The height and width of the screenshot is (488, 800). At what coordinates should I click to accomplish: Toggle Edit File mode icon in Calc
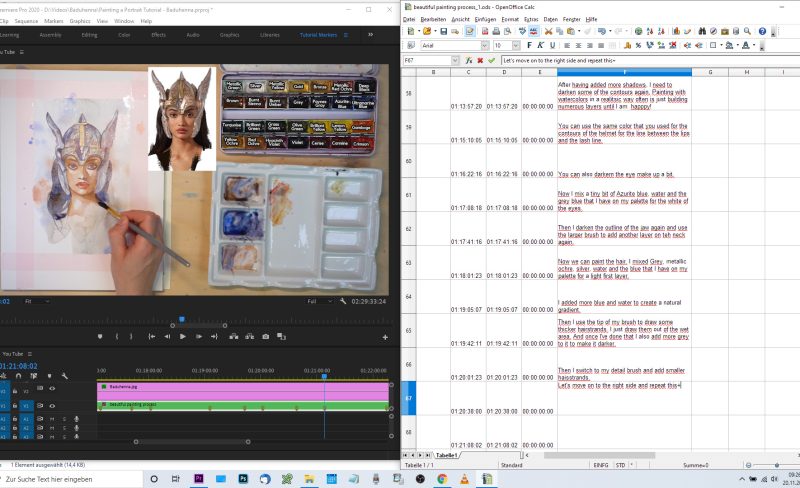point(470,32)
